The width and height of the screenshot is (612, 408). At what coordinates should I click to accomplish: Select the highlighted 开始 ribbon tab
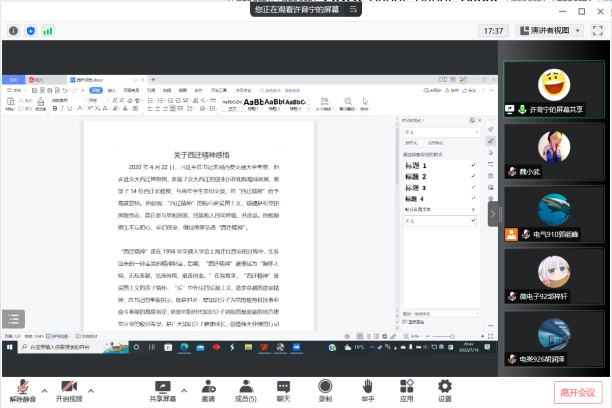point(96,90)
